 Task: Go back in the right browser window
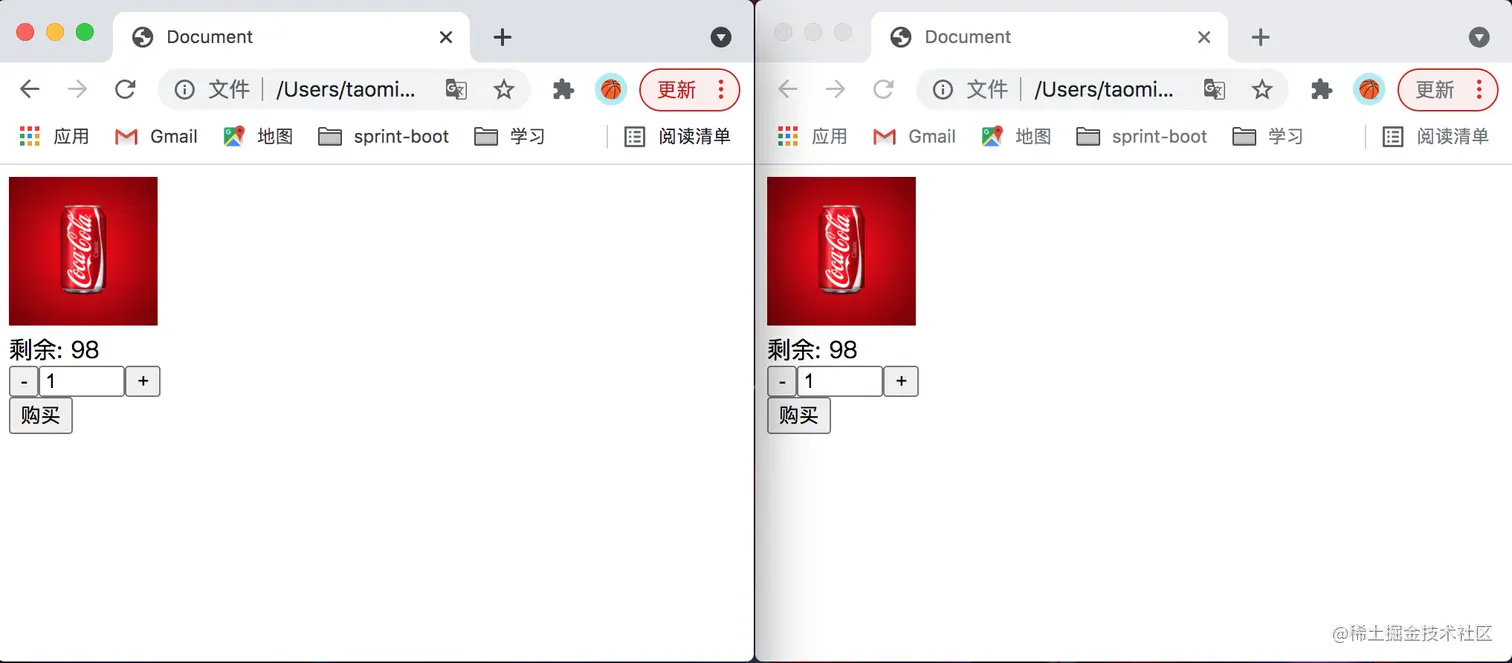tap(787, 90)
